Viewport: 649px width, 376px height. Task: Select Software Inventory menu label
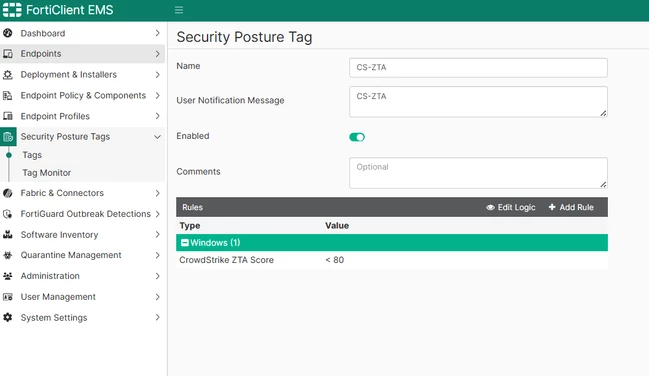59,235
